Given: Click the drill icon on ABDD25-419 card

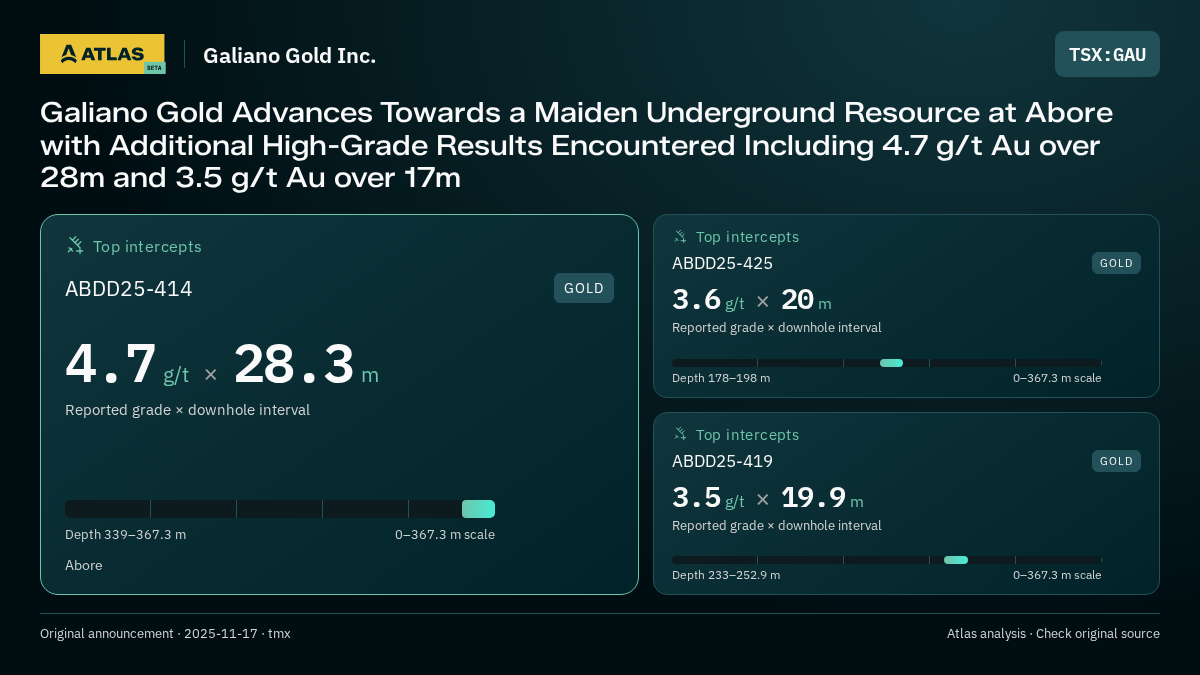Looking at the screenshot, I should [680, 434].
